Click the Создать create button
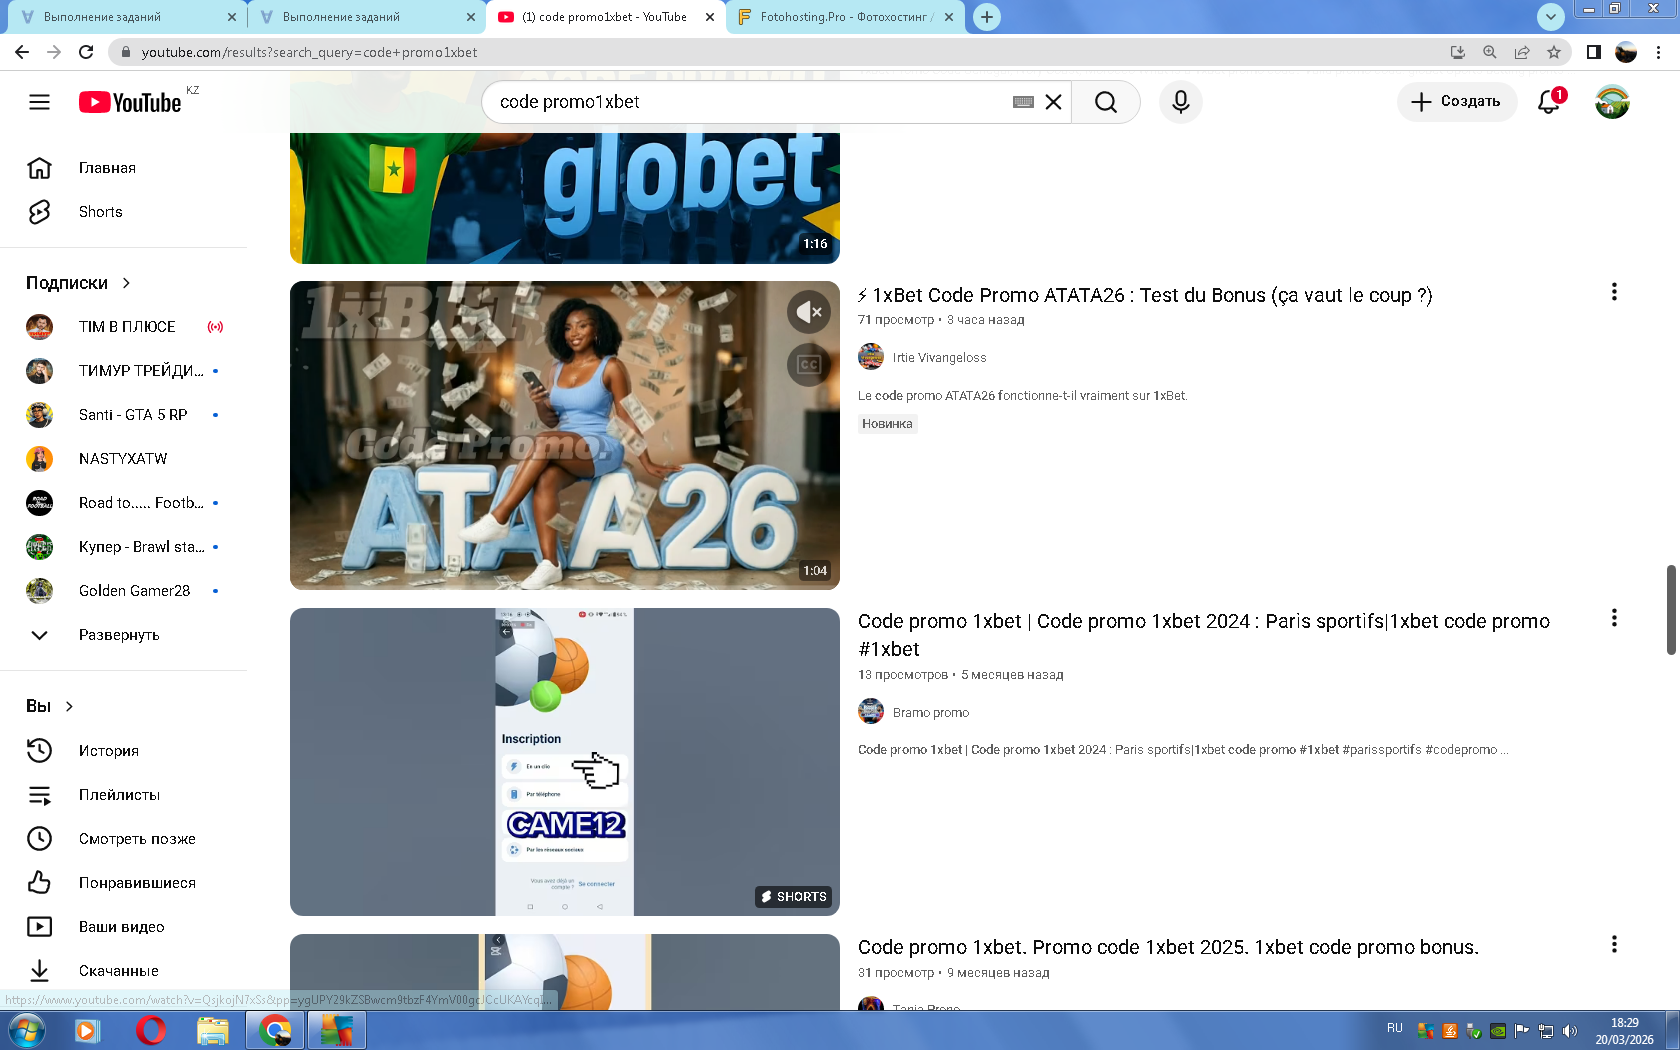This screenshot has height=1050, width=1680. click(x=1456, y=102)
